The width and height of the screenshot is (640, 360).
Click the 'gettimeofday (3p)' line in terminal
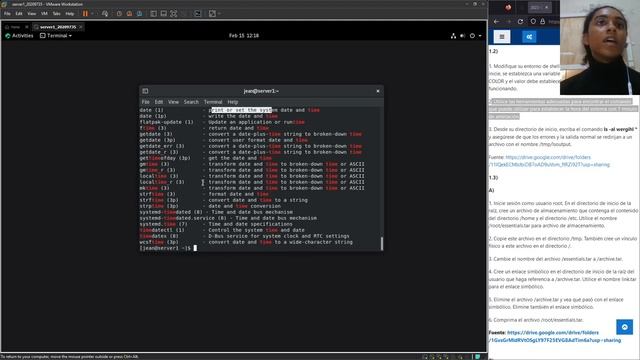coord(206,158)
